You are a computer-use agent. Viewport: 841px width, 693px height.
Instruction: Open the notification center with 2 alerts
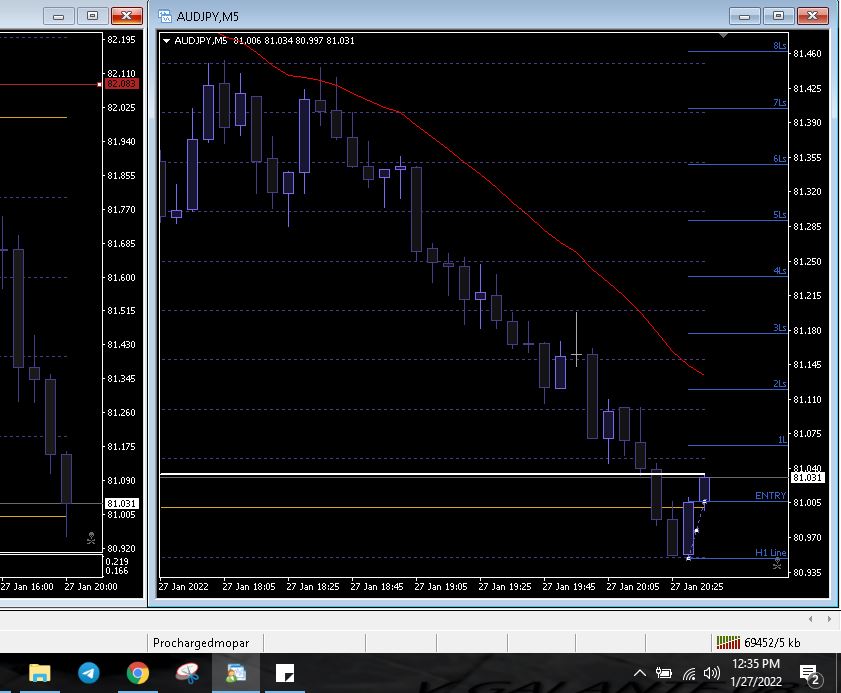(810, 675)
